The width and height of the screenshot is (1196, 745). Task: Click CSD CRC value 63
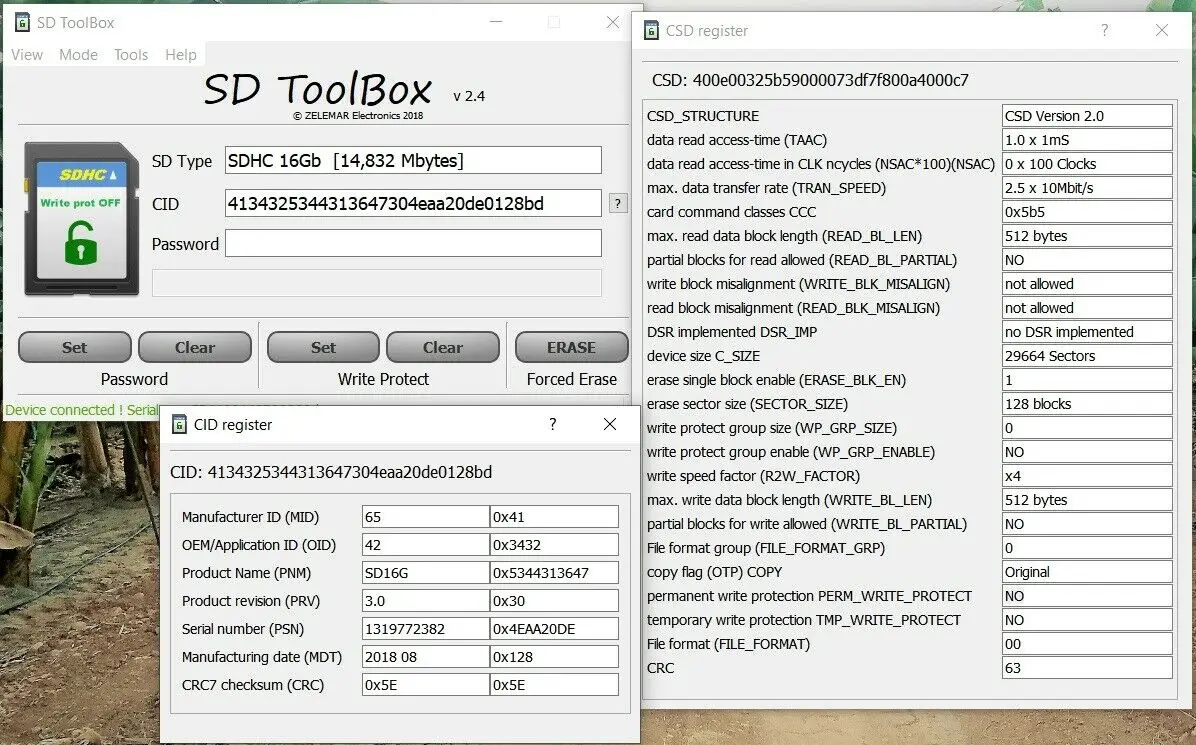pos(1087,668)
